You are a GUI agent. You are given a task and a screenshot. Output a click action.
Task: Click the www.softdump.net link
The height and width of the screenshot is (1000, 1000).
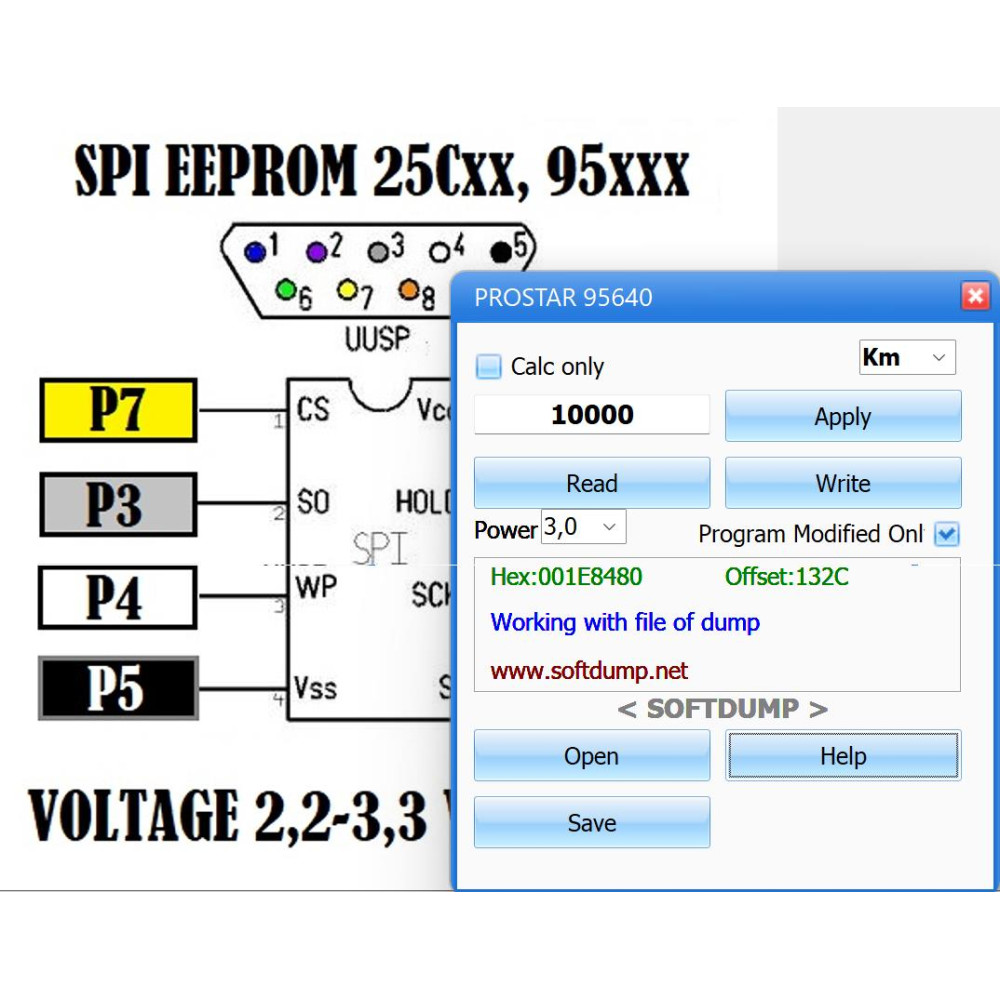(x=589, y=671)
